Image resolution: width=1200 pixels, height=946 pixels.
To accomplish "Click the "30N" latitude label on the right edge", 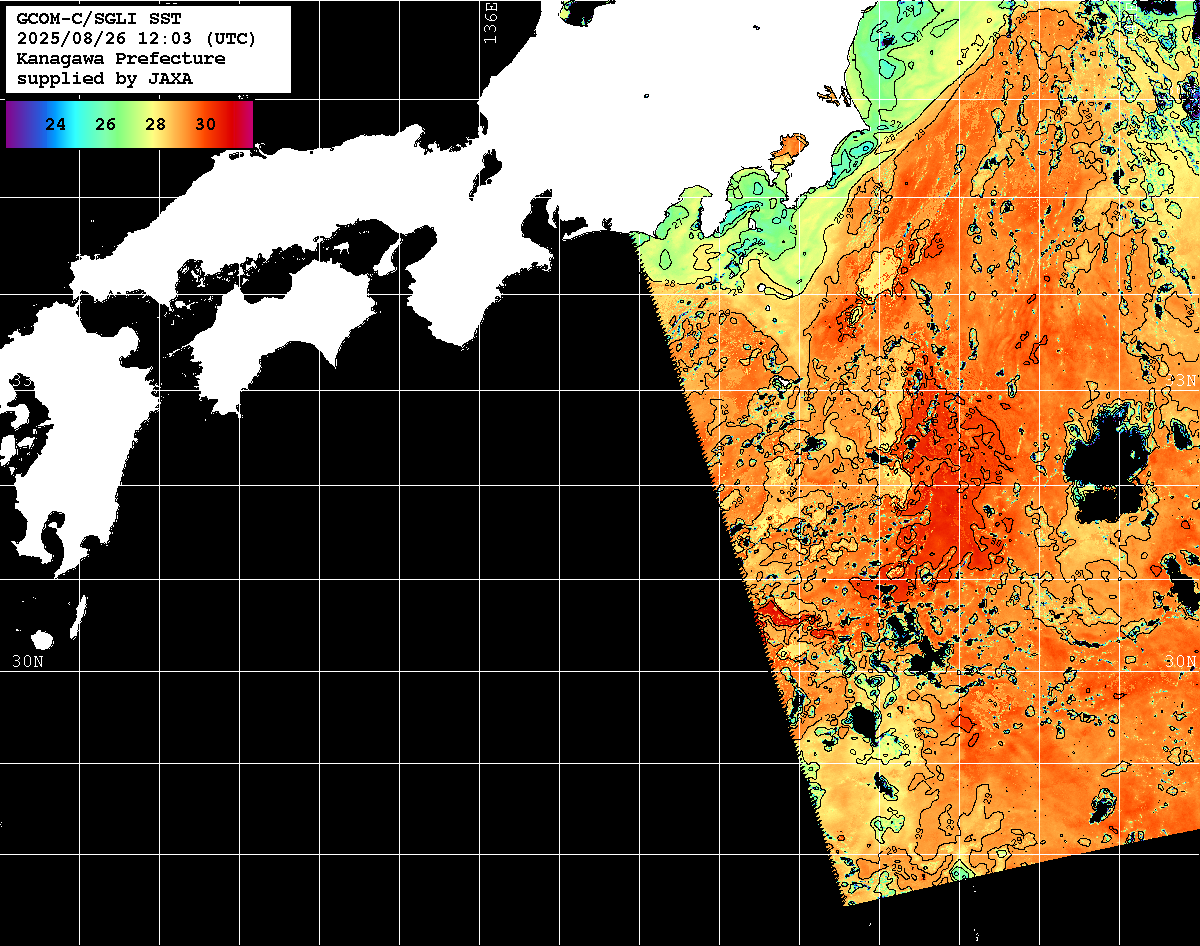I will pos(1181,662).
